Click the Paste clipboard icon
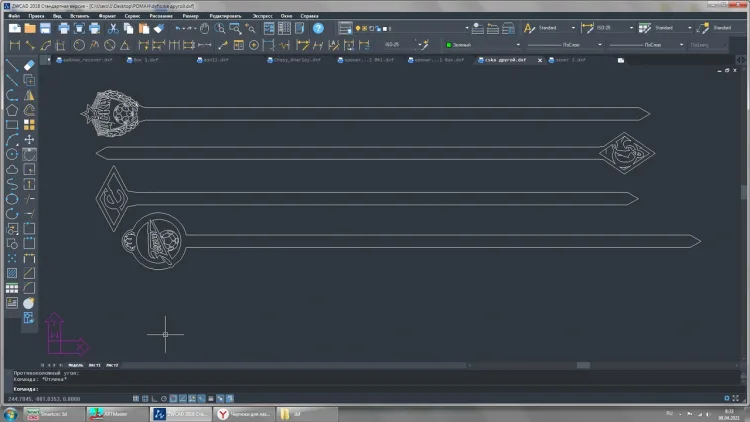This screenshot has width=750, height=422. (x=143, y=28)
